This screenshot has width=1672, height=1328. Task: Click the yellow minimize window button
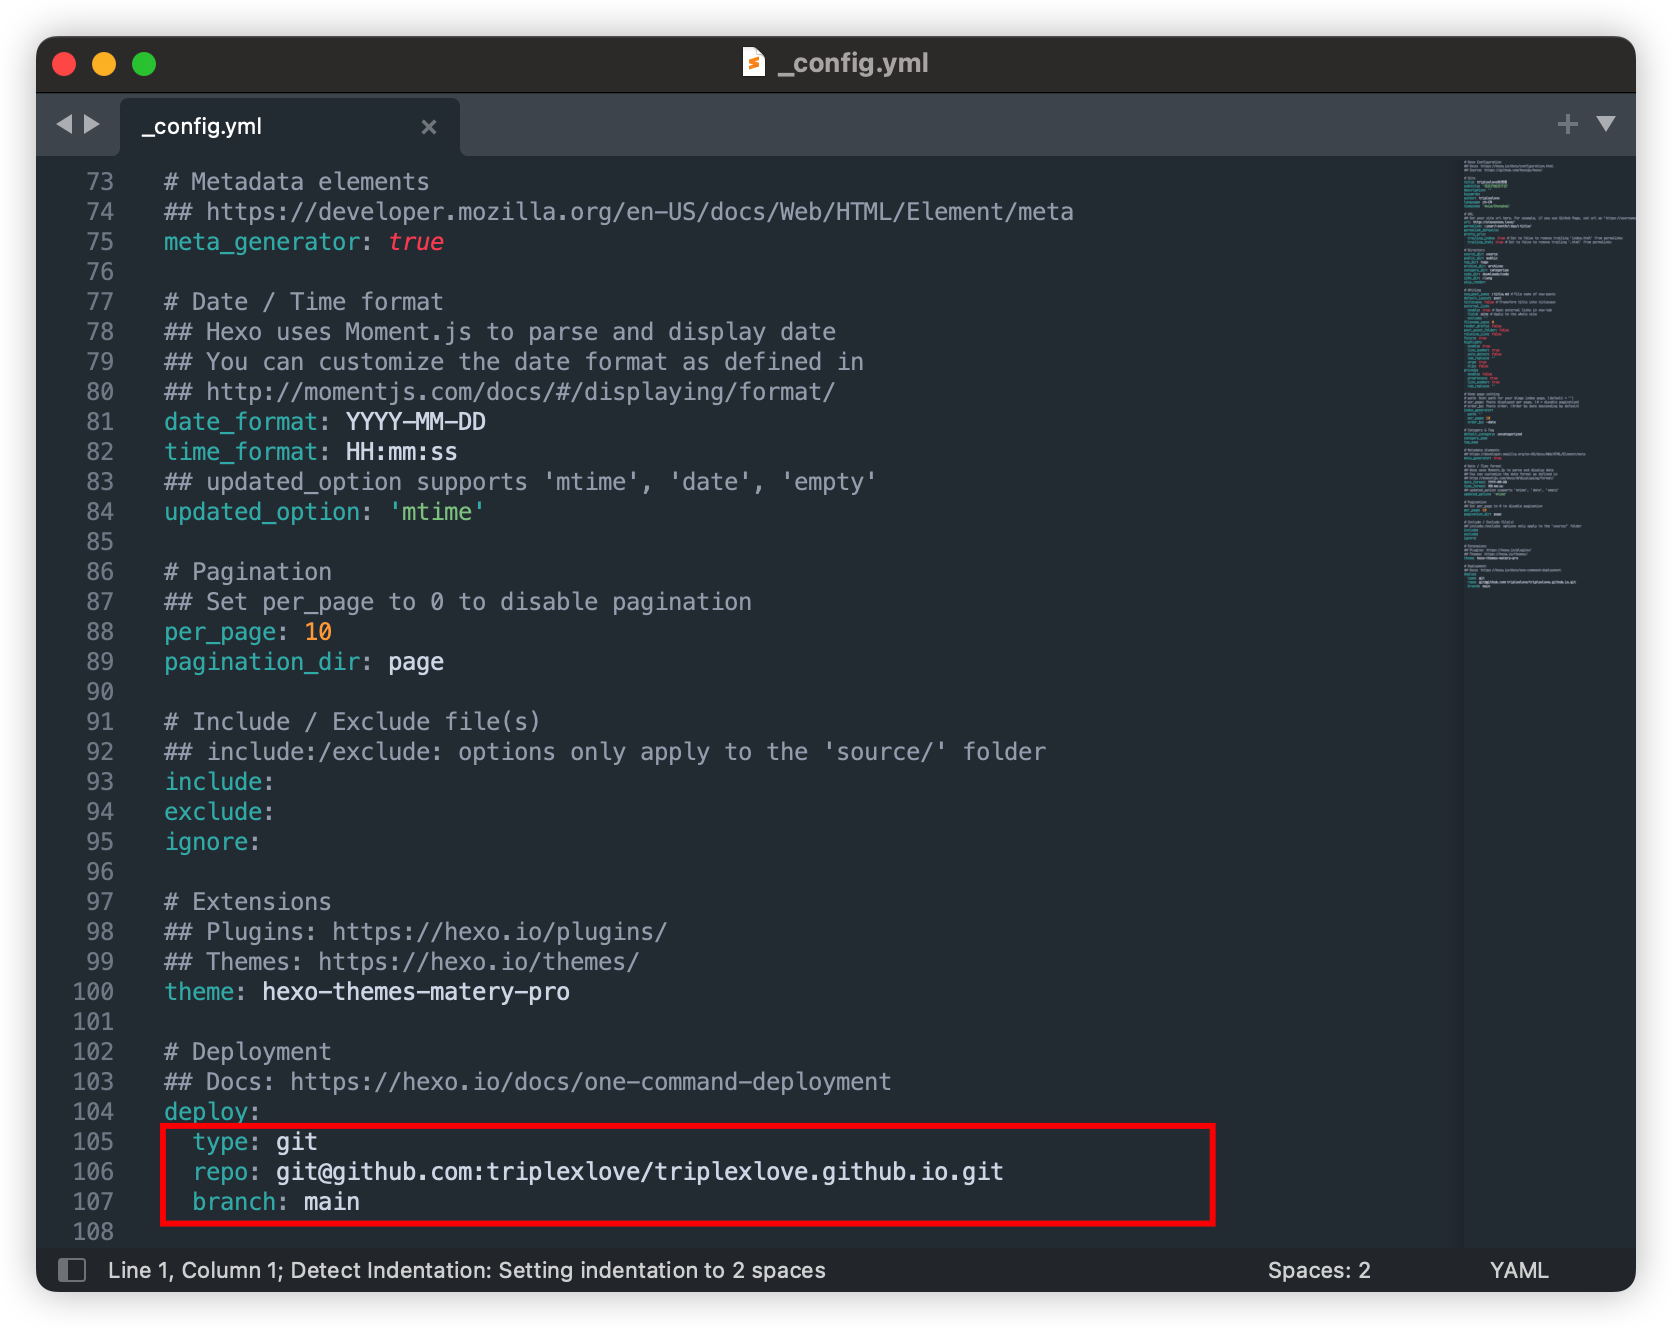pyautogui.click(x=104, y=64)
